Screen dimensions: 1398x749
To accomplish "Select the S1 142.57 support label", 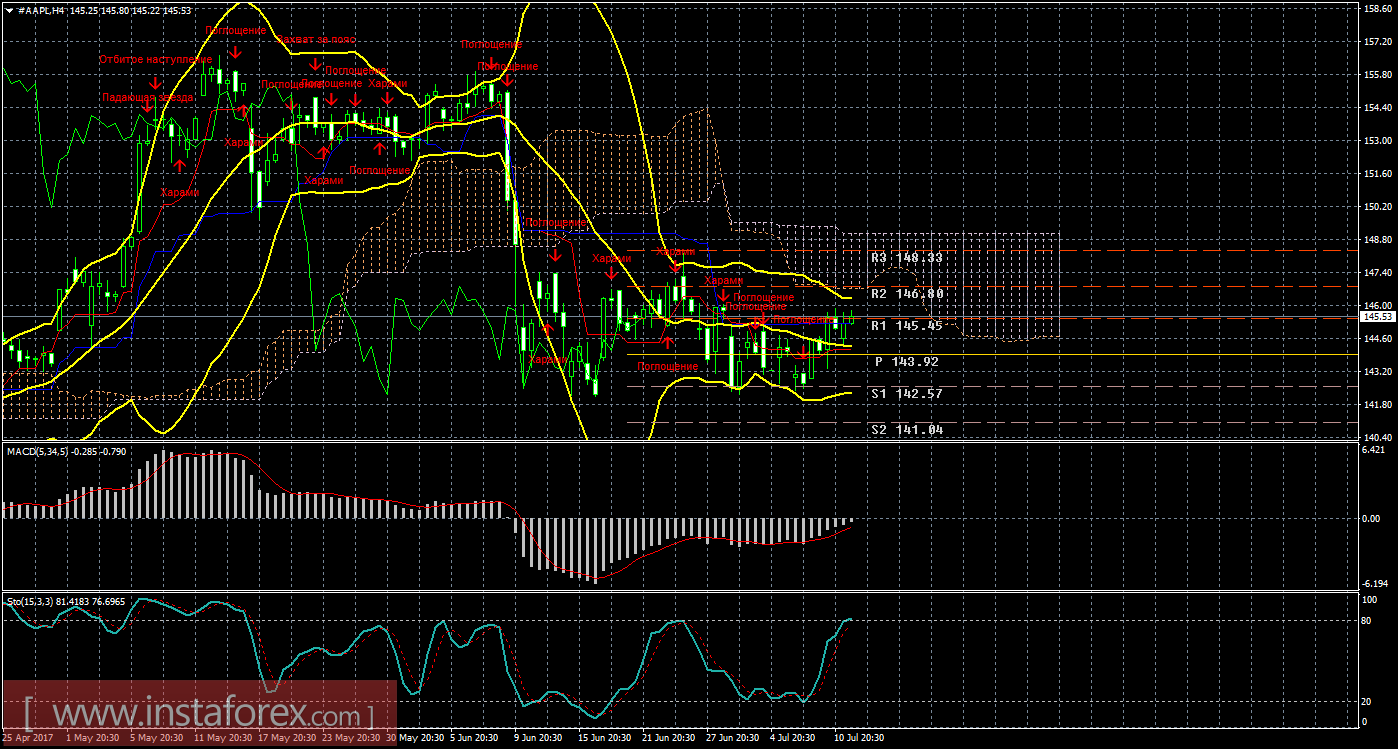I will click(907, 394).
